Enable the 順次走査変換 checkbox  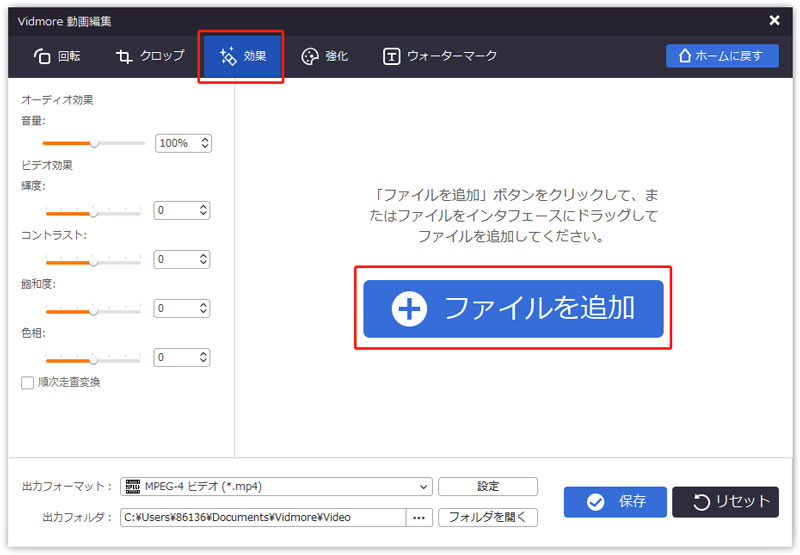pyautogui.click(x=28, y=383)
